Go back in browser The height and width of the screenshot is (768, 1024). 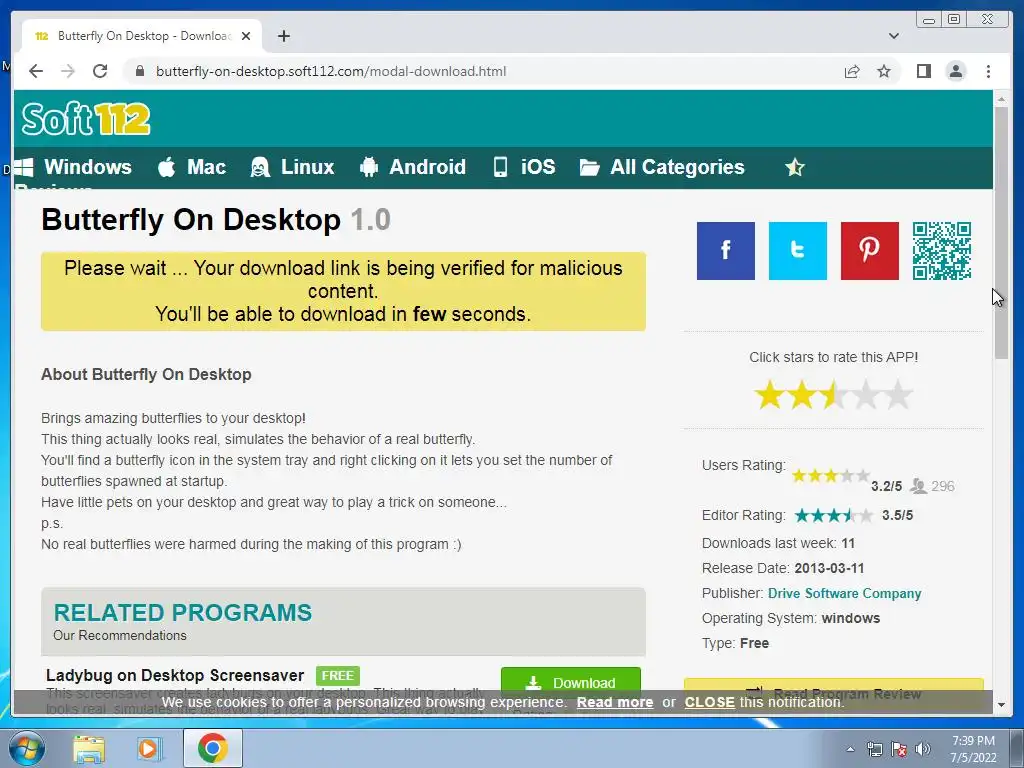(x=36, y=71)
